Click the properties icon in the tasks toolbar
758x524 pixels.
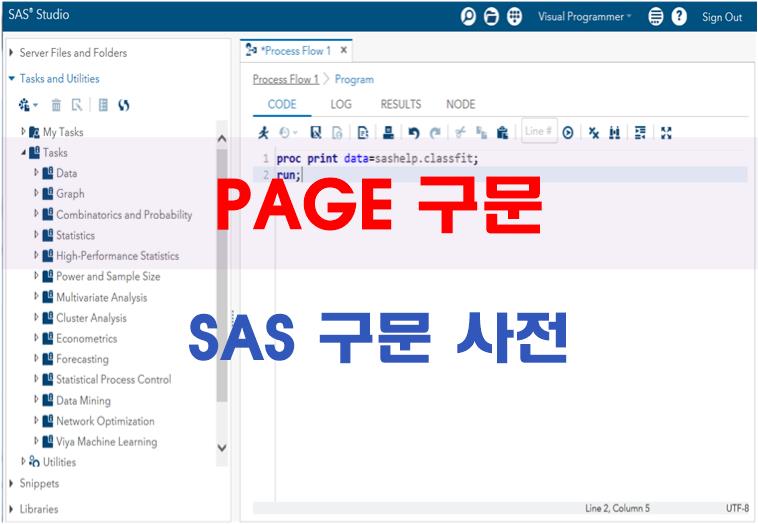tap(77, 104)
